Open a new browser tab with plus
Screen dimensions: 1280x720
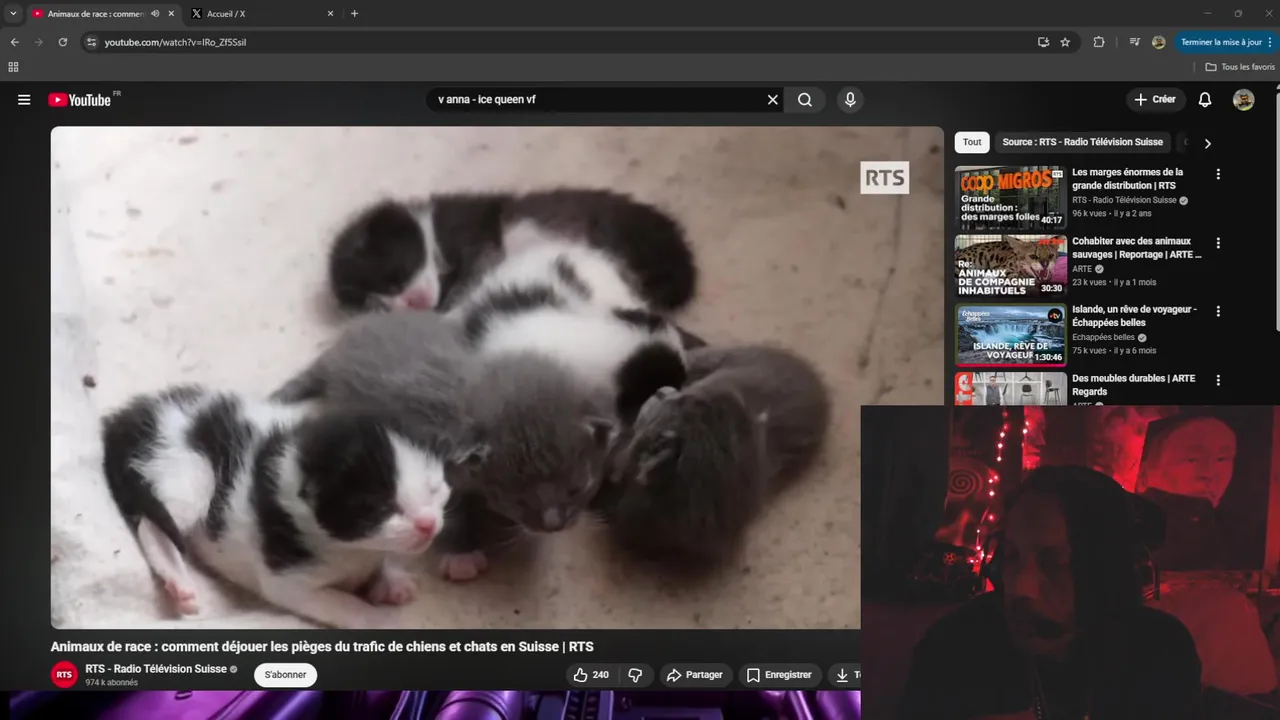tap(354, 14)
